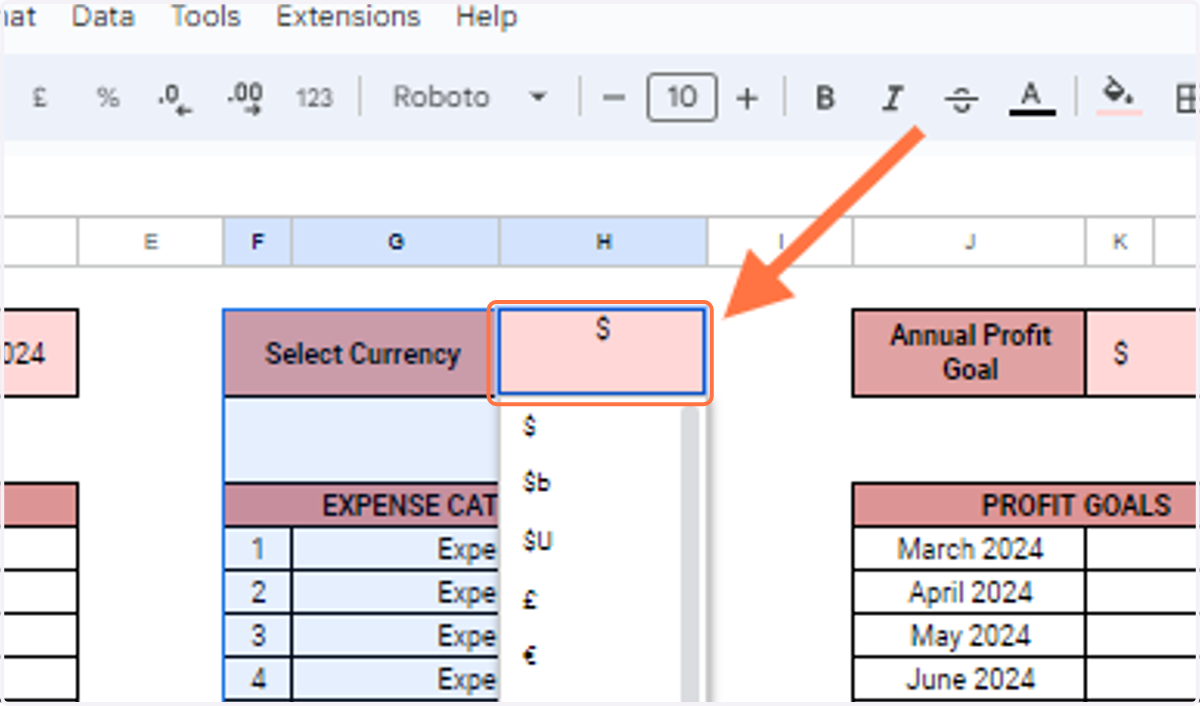Format as percent
The image size is (1200, 706).
point(107,98)
